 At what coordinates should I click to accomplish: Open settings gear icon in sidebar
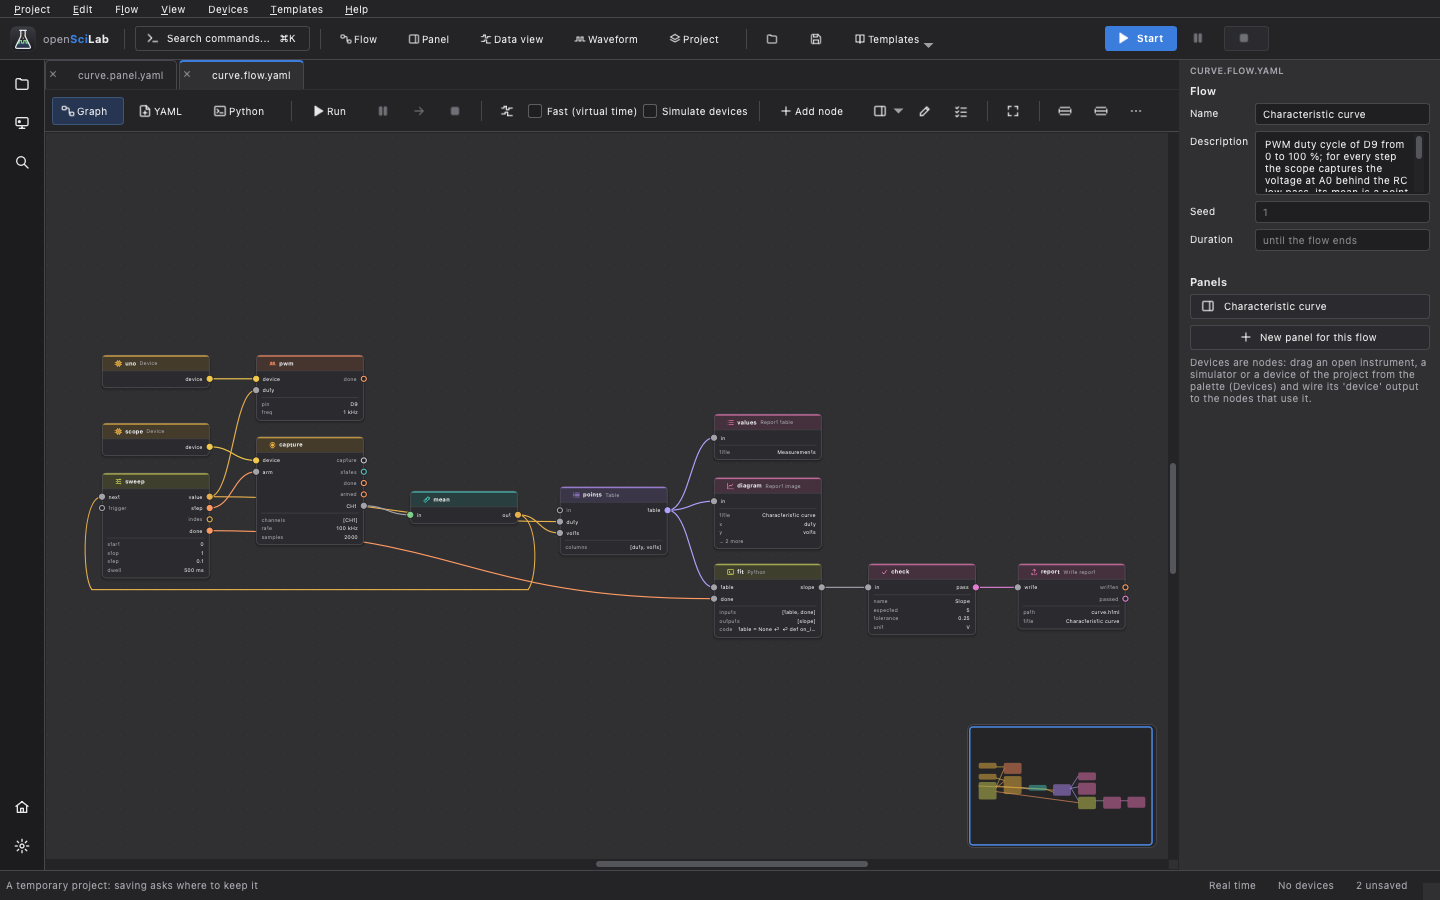pyautogui.click(x=22, y=846)
